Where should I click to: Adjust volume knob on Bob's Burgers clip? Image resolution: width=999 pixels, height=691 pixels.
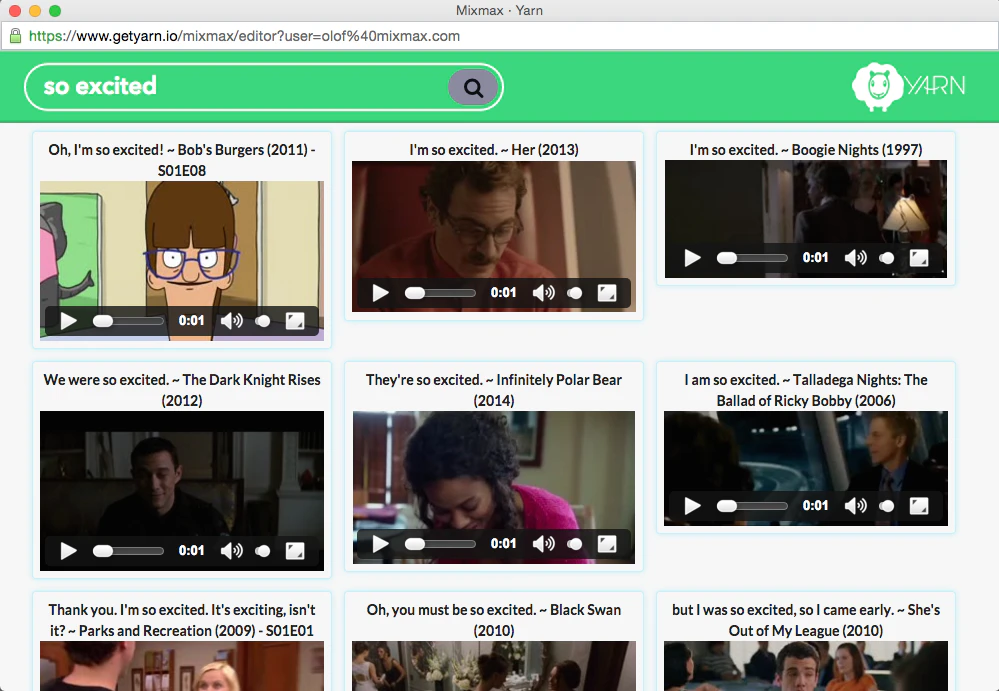click(x=262, y=321)
